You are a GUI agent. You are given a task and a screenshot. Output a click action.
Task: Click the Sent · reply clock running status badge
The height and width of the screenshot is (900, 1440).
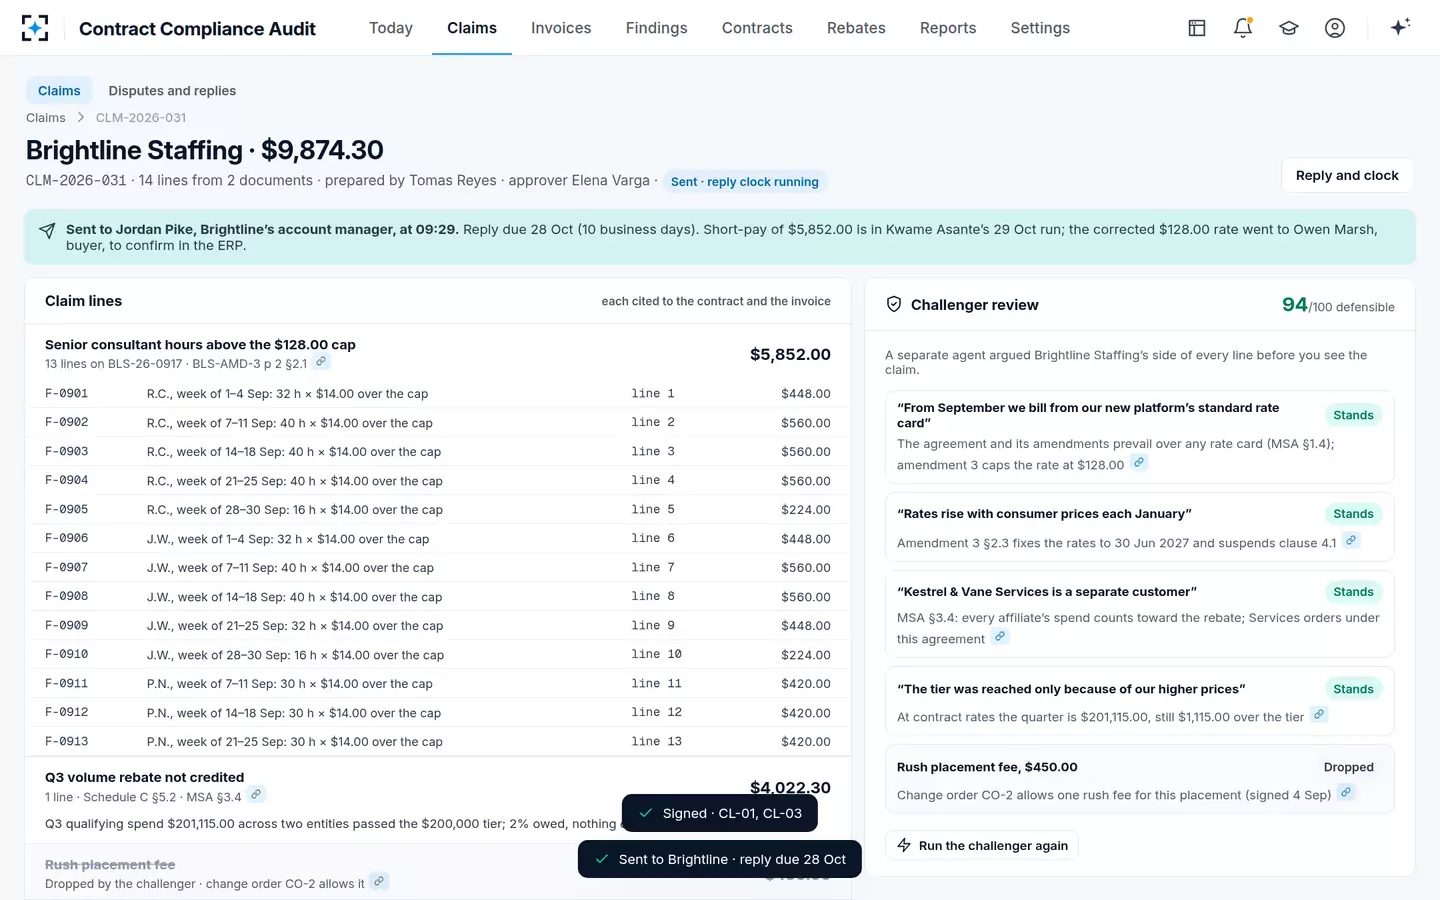pos(745,182)
